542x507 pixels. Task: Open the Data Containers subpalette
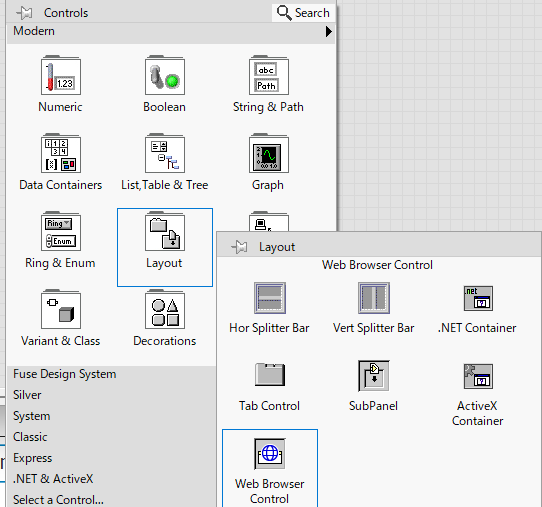coord(61,153)
